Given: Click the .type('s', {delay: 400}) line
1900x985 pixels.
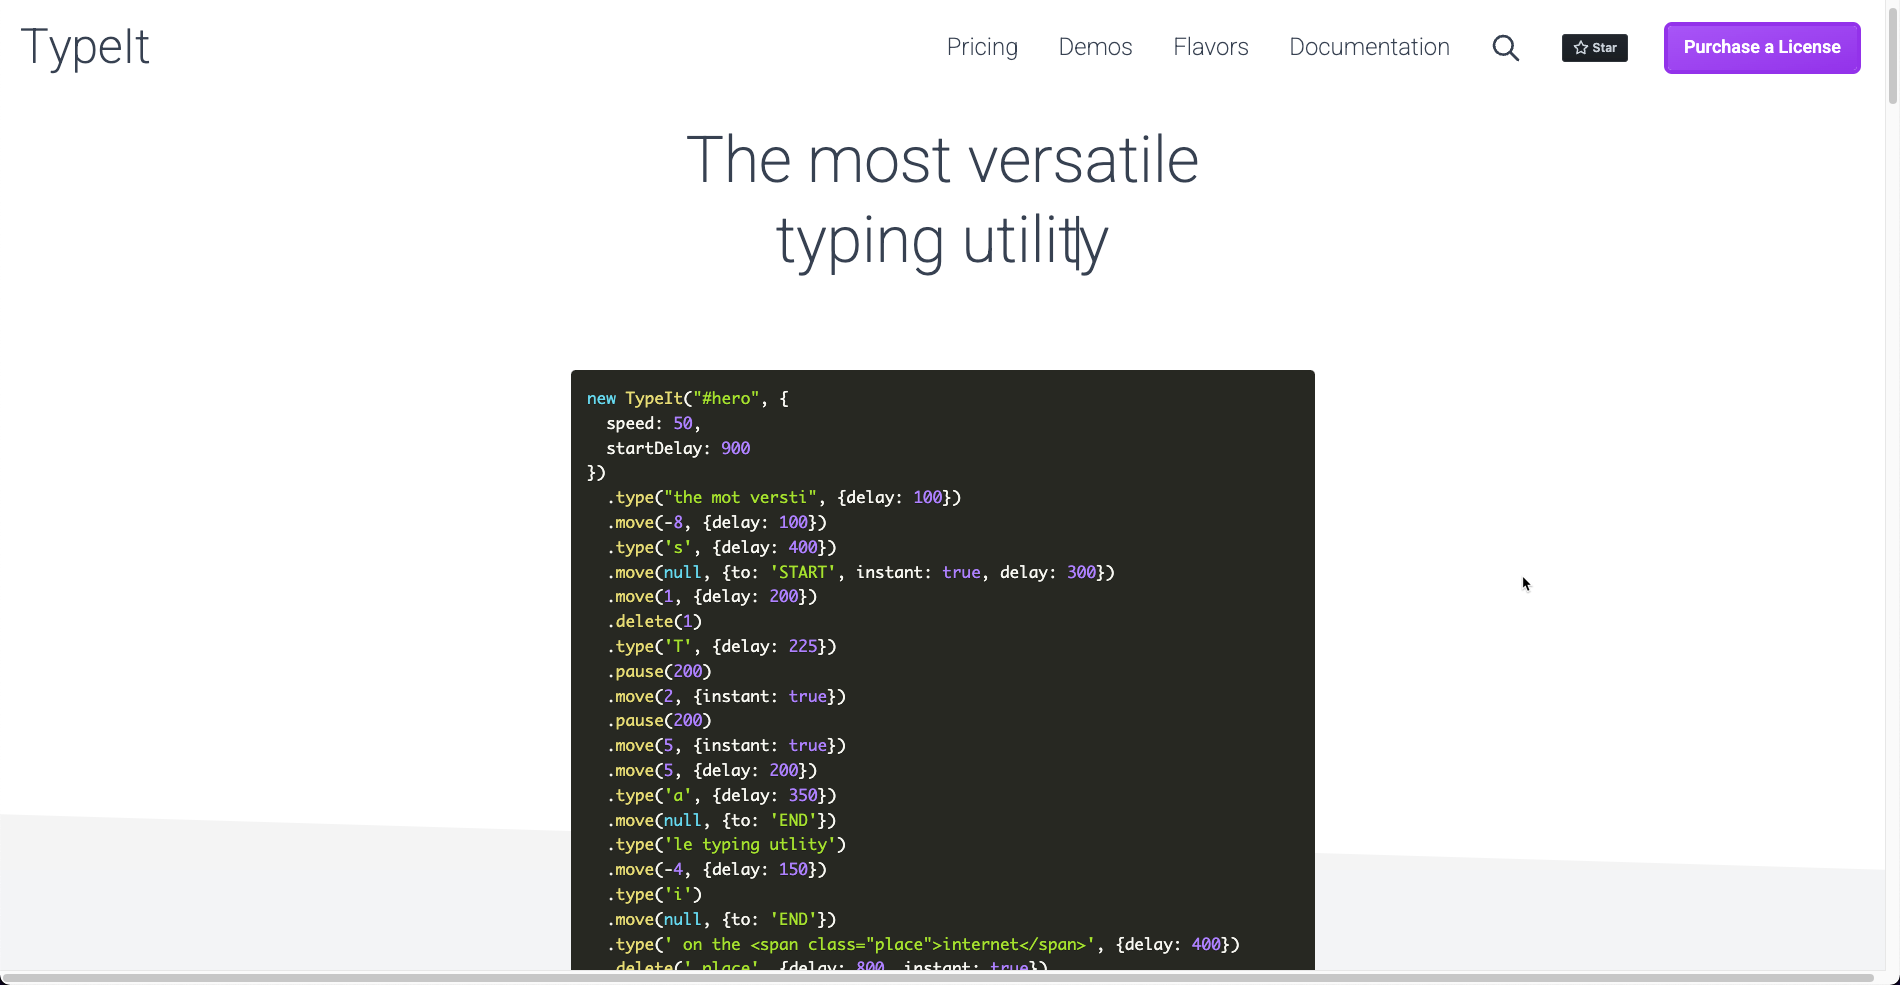Looking at the screenshot, I should click(722, 547).
